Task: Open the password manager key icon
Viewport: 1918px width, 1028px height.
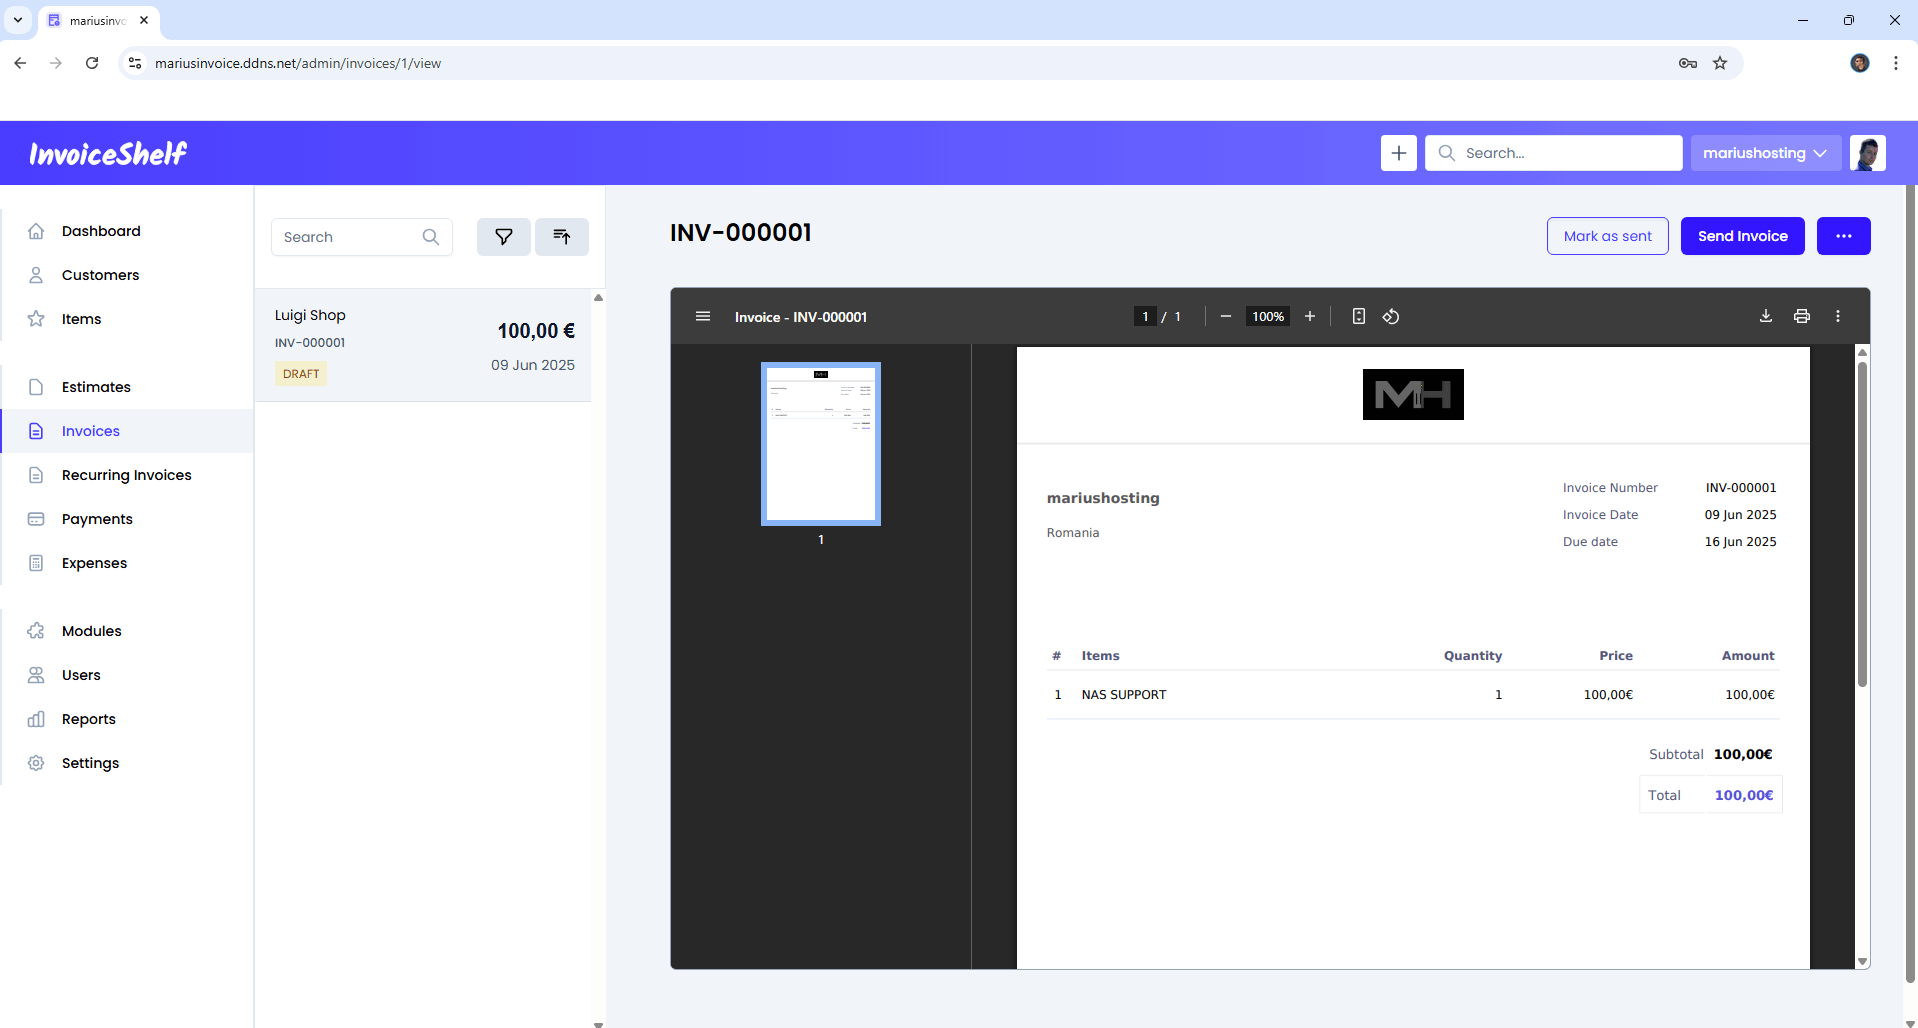Action: tap(1688, 63)
